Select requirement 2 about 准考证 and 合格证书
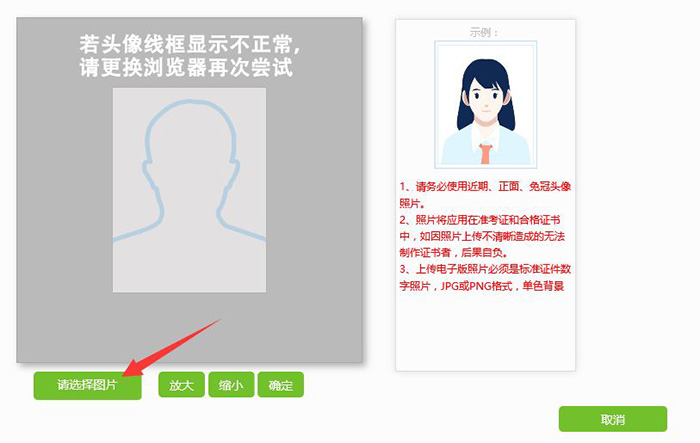 tap(482, 236)
